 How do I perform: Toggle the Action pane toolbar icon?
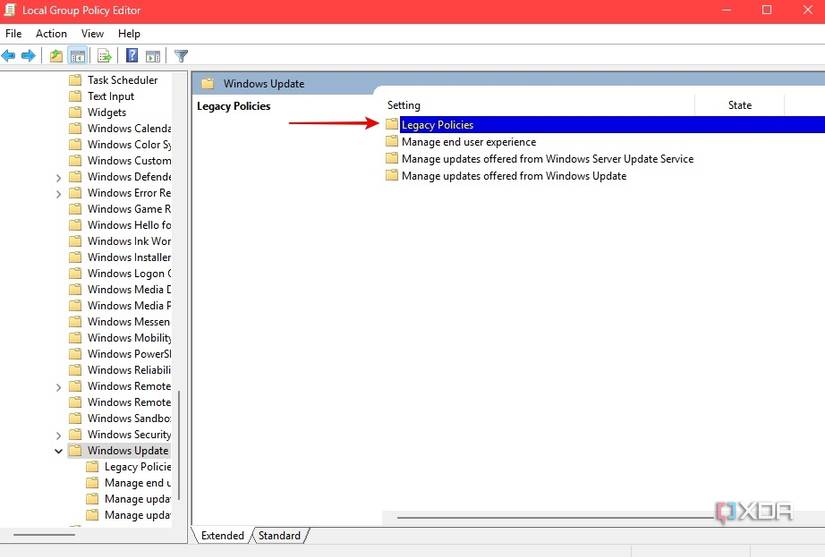153,55
